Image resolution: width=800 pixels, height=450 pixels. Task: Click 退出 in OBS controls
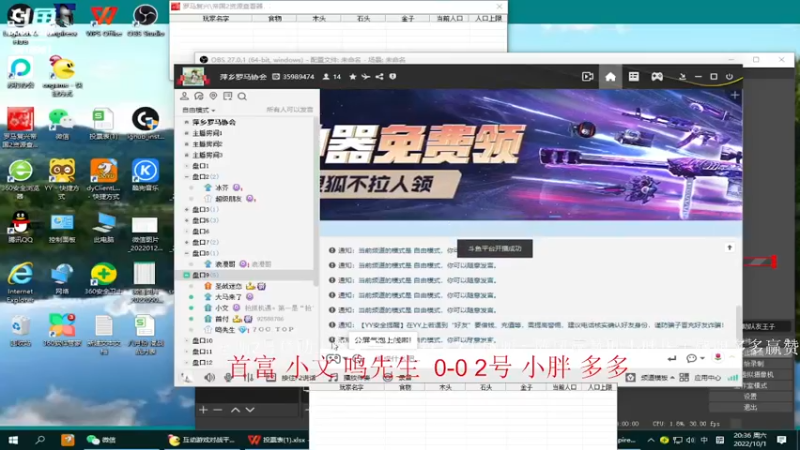tap(750, 407)
